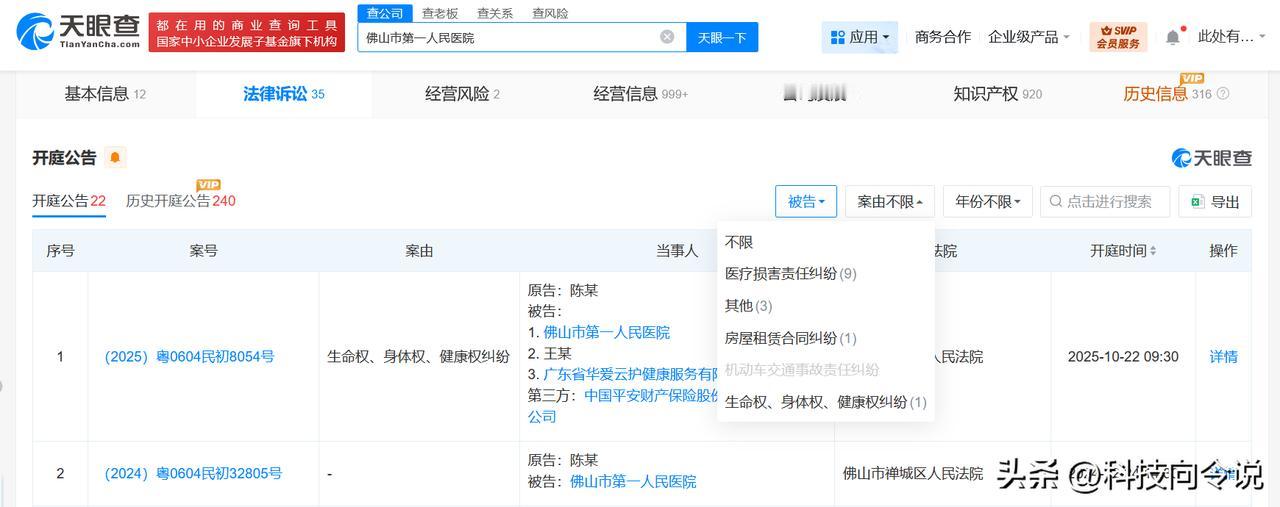Select the 历史开庭公告 240 sub-tab
Image resolution: width=1280 pixels, height=507 pixels.
coord(181,200)
